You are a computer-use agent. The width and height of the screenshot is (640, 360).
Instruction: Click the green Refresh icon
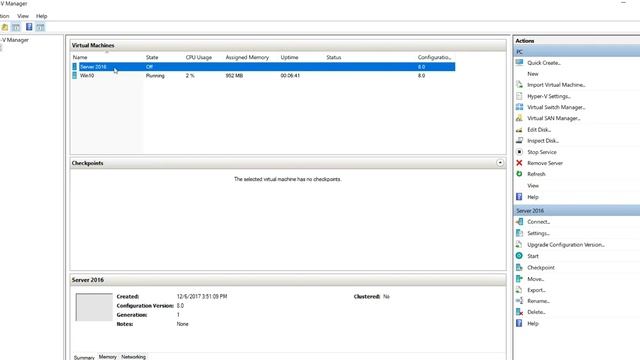pyautogui.click(x=519, y=174)
